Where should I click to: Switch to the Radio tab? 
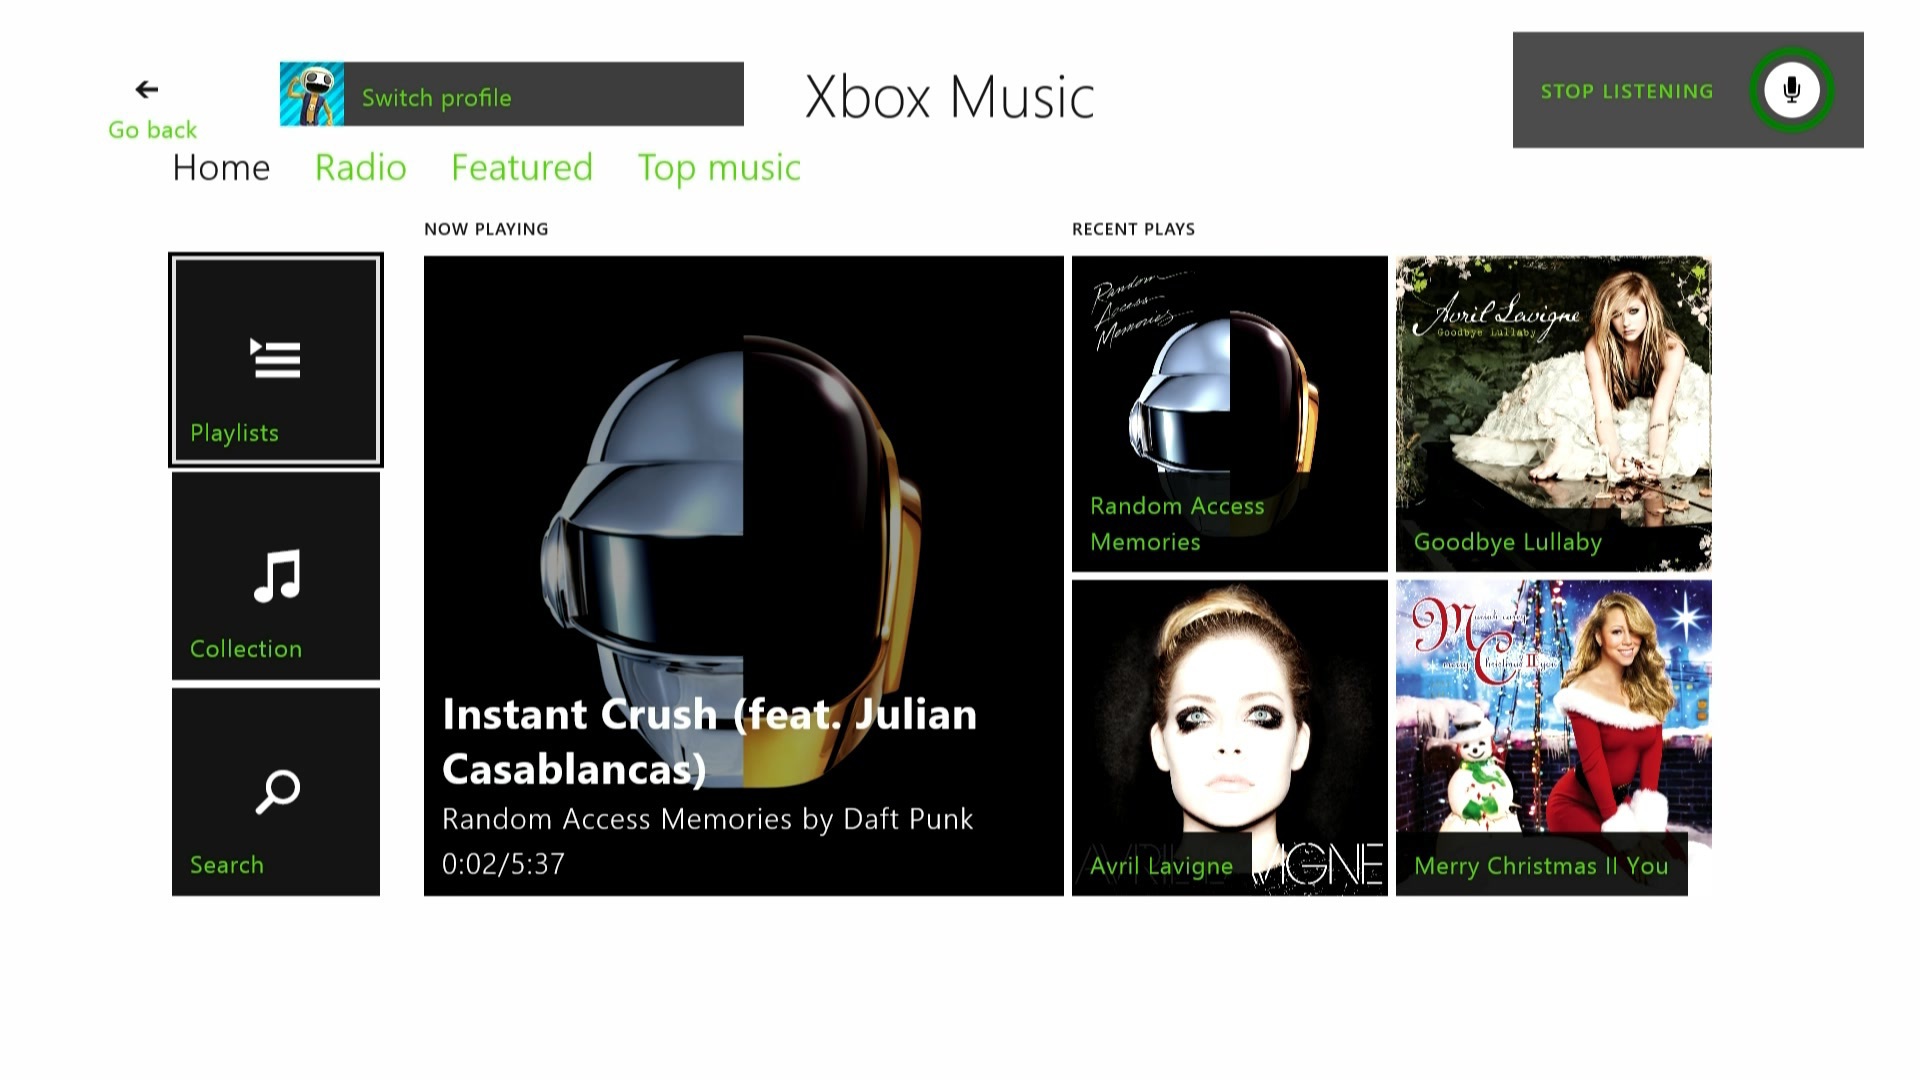pyautogui.click(x=361, y=167)
